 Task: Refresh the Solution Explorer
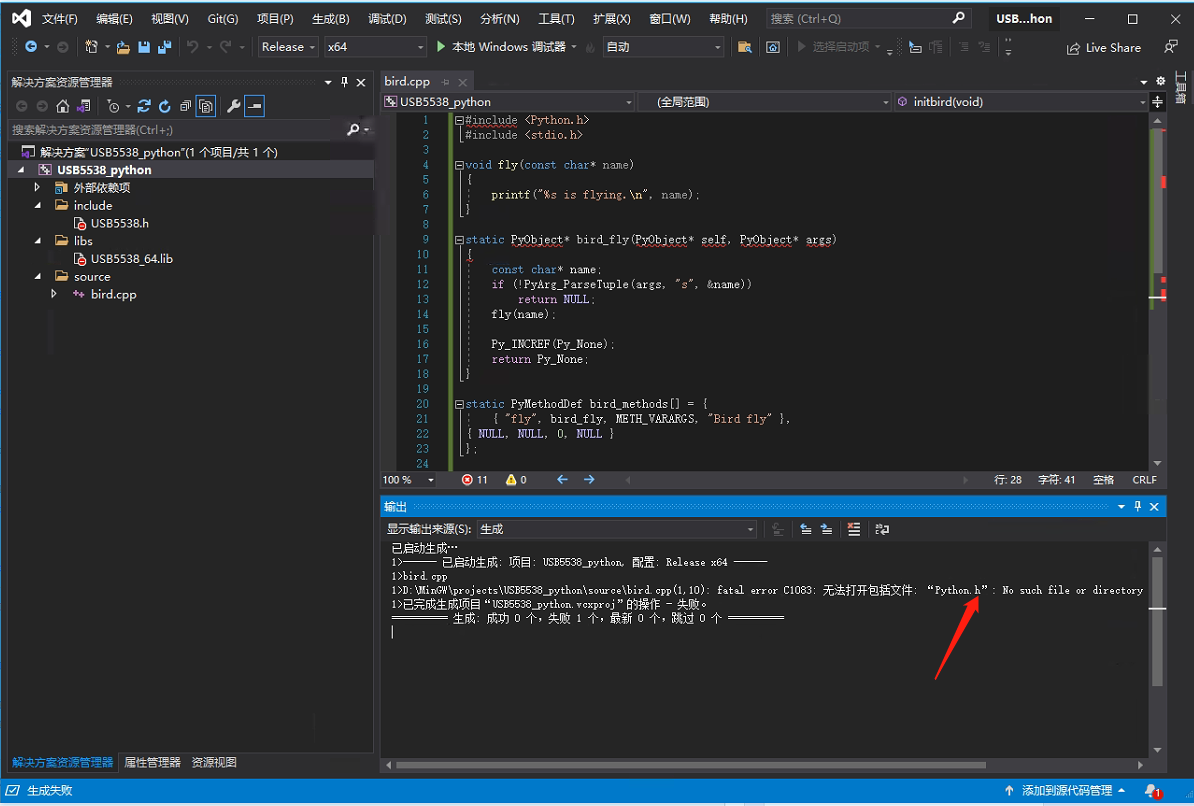coord(166,105)
